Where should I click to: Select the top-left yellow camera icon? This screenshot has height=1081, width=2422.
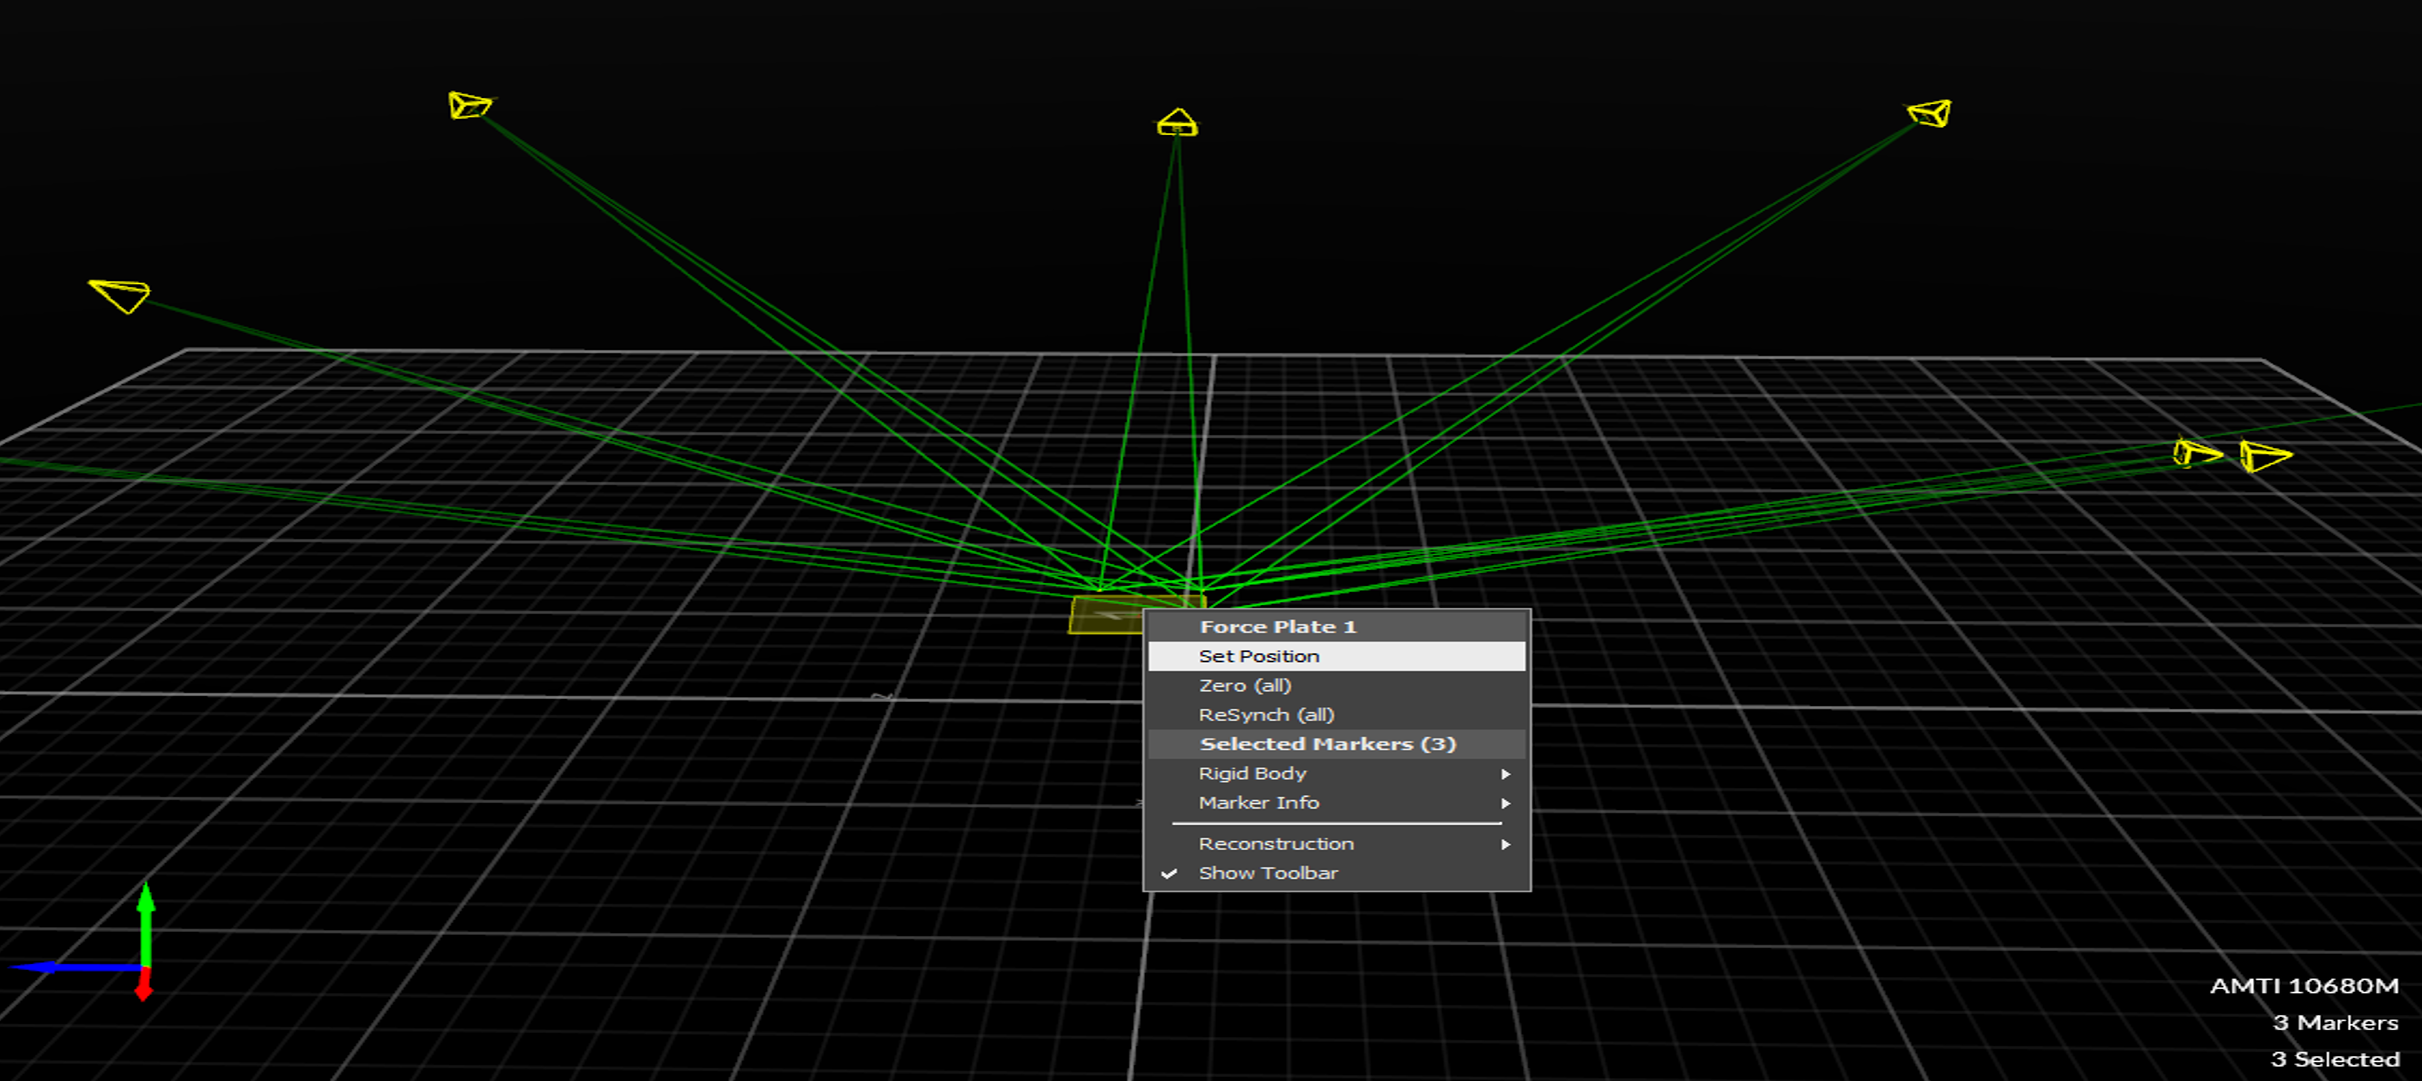point(468,105)
